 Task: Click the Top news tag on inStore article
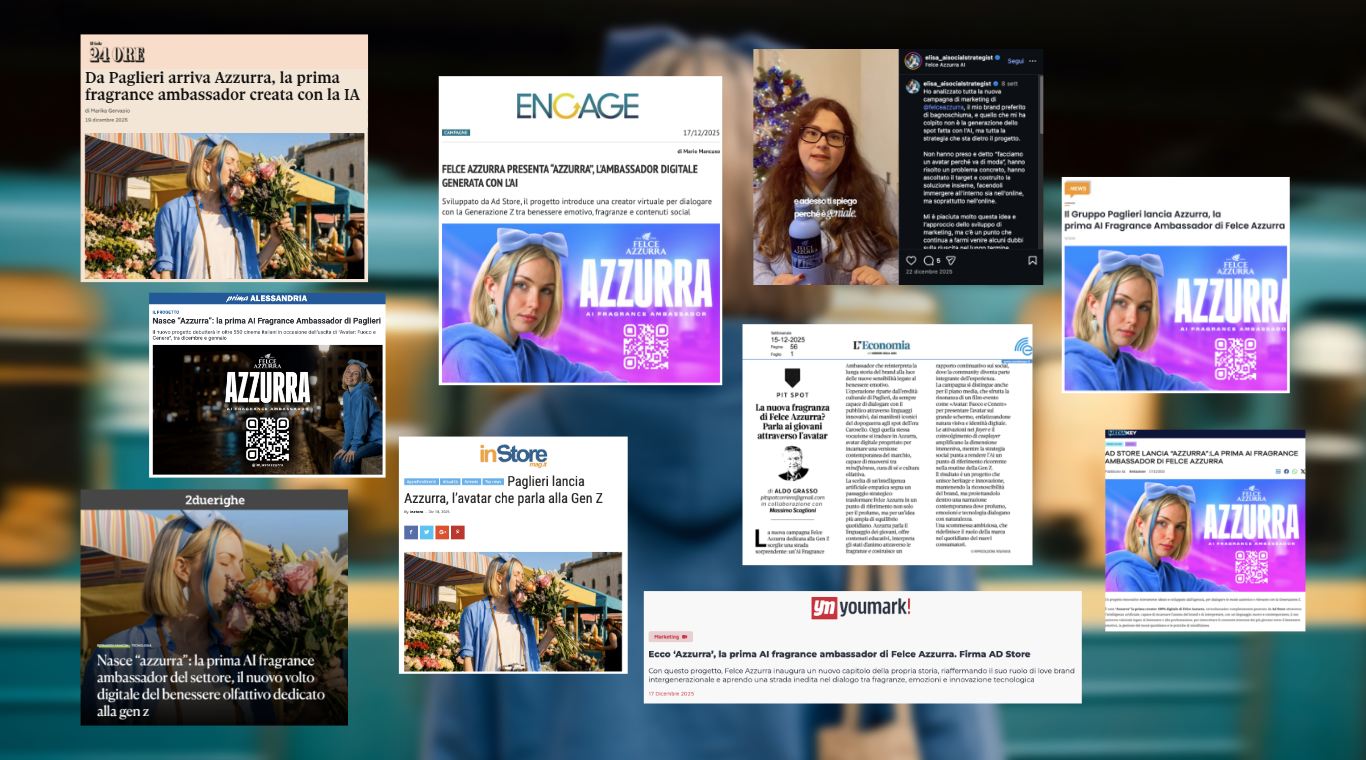493,481
